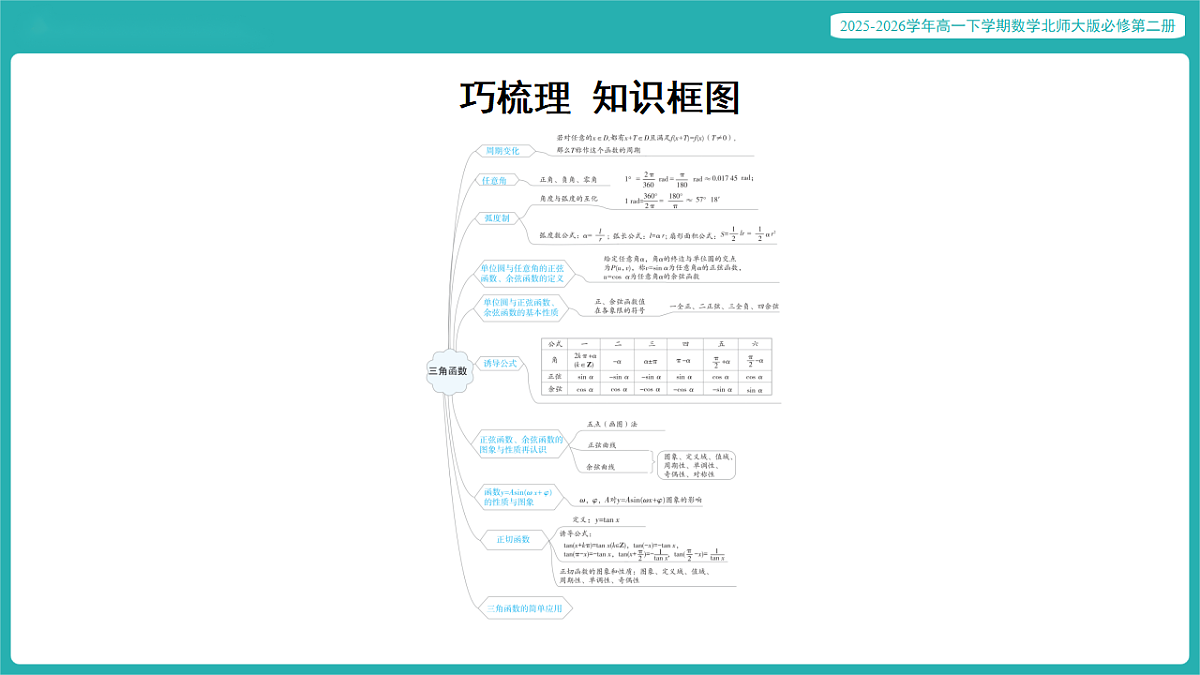Click the header label '2025-2026学年高一下学期数学北师大版必修第二册'
1200x675 pixels.
[1007, 27]
